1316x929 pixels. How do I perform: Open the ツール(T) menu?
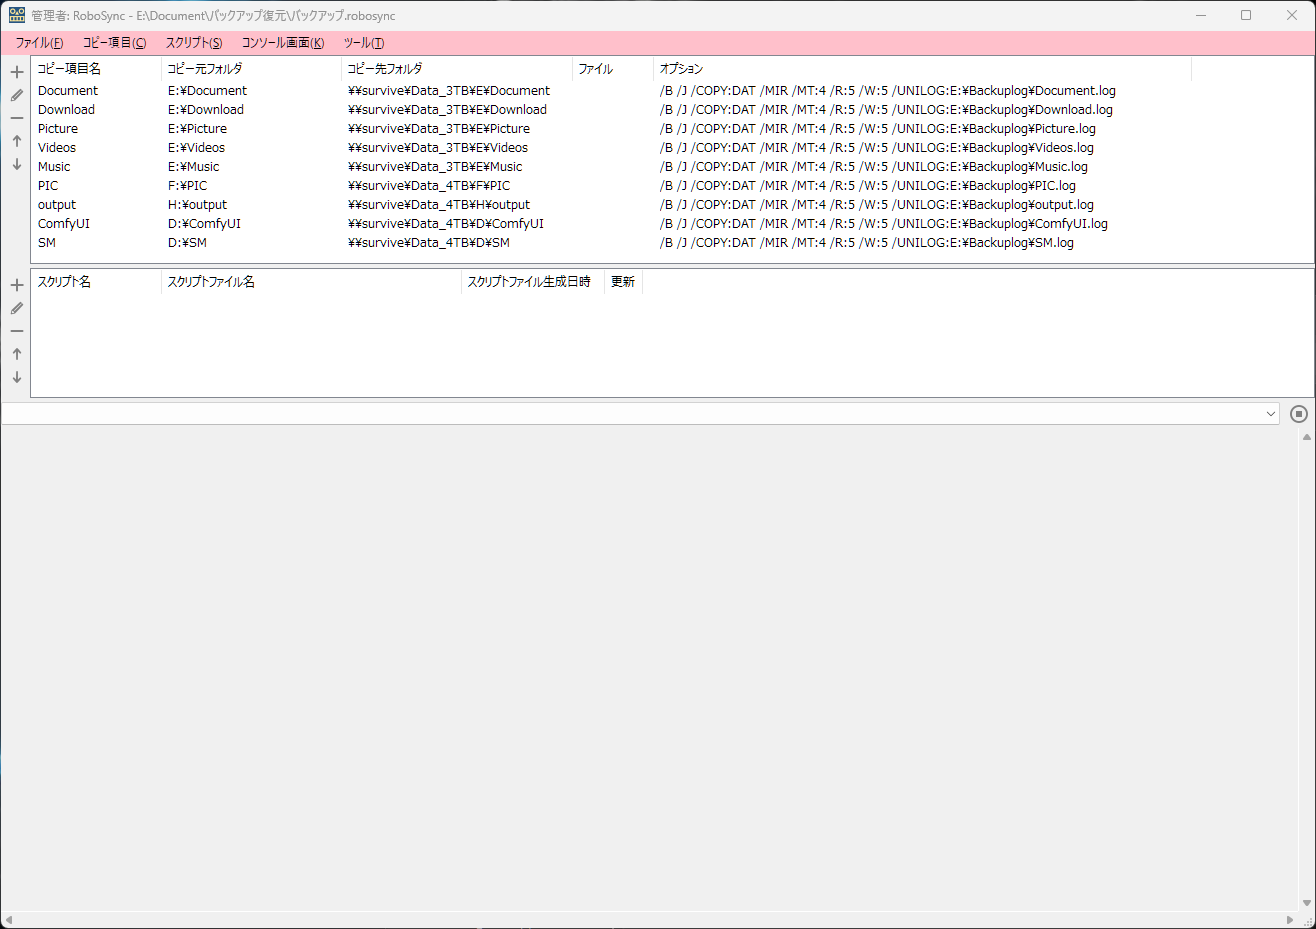click(x=364, y=43)
